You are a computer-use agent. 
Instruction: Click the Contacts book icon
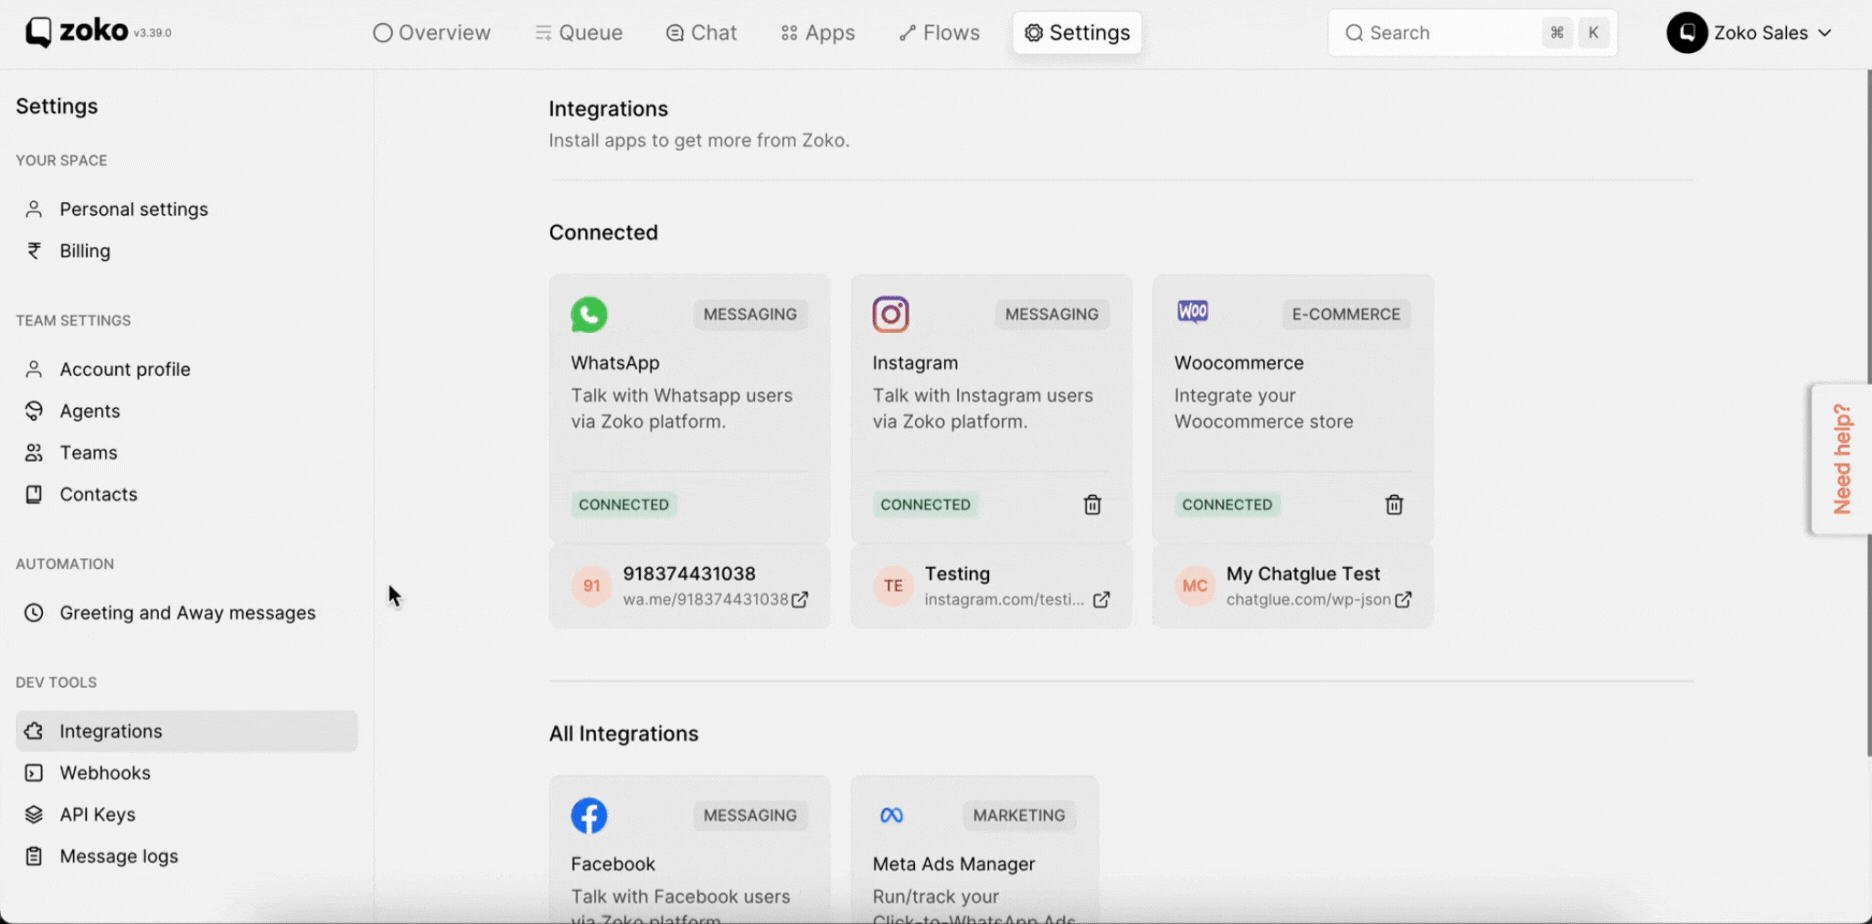click(34, 494)
